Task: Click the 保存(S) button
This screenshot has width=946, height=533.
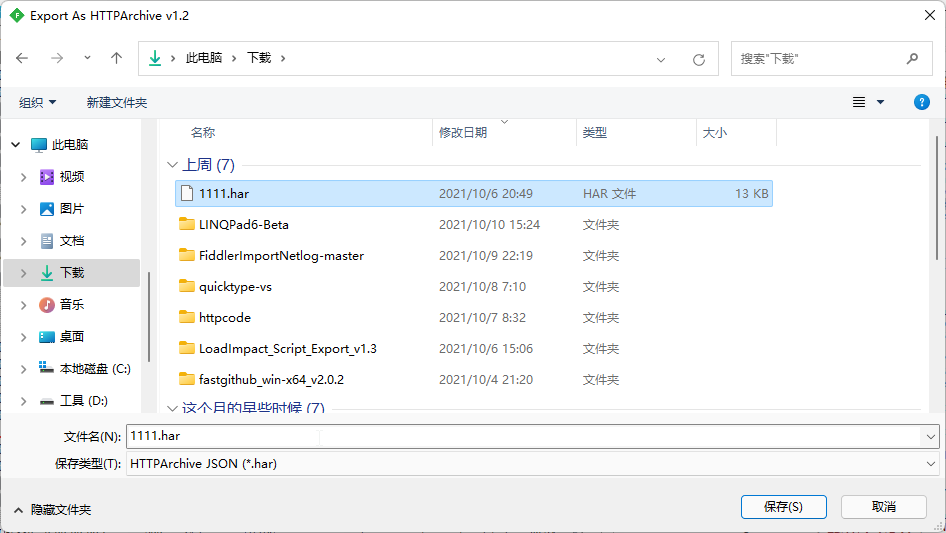Action: click(783, 507)
